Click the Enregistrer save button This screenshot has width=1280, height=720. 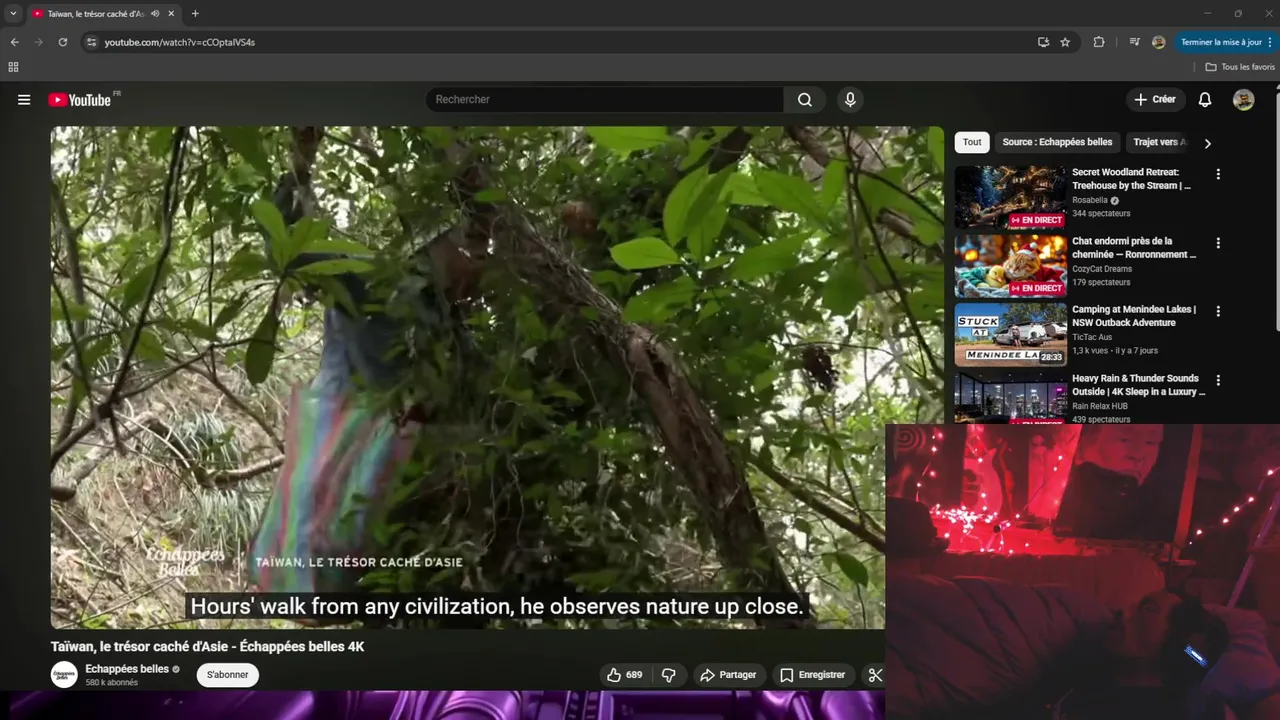click(x=812, y=675)
